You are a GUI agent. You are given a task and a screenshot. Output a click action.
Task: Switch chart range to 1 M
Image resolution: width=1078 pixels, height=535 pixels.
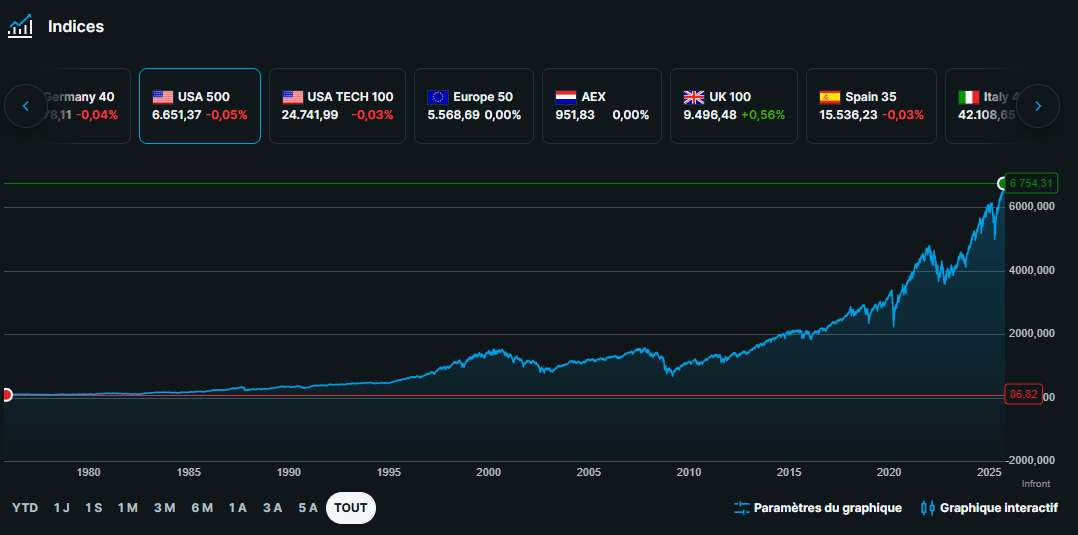[128, 508]
